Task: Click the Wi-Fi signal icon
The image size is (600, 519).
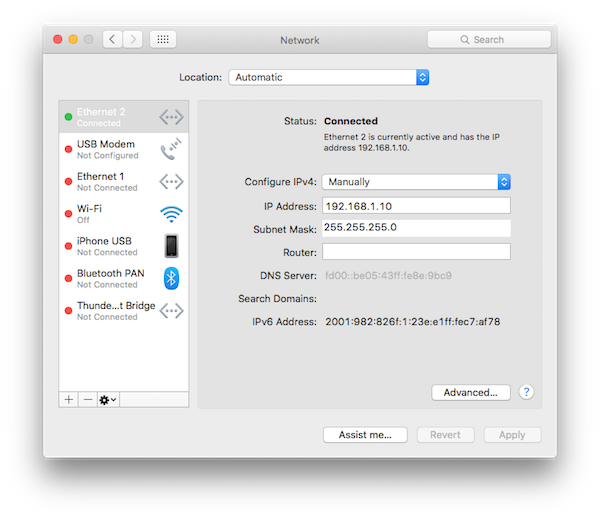Action: click(171, 213)
